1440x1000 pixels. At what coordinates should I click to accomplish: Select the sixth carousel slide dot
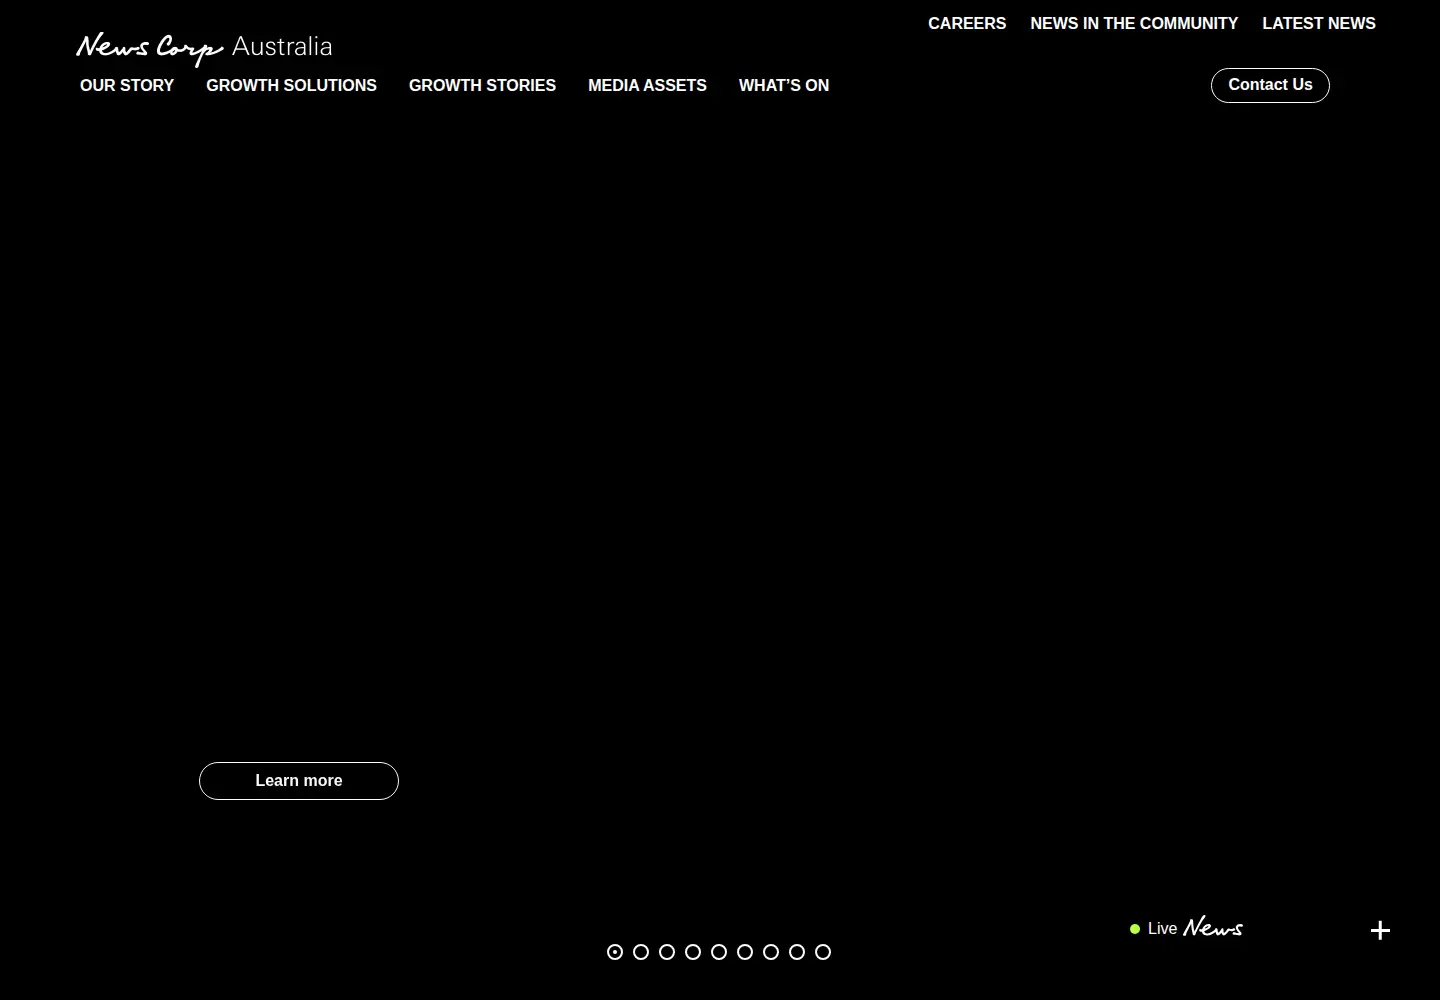tap(745, 952)
